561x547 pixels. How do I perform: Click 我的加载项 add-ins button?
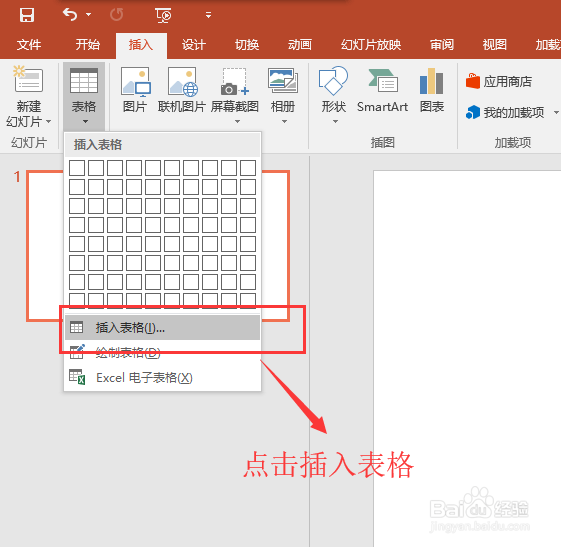[505, 112]
